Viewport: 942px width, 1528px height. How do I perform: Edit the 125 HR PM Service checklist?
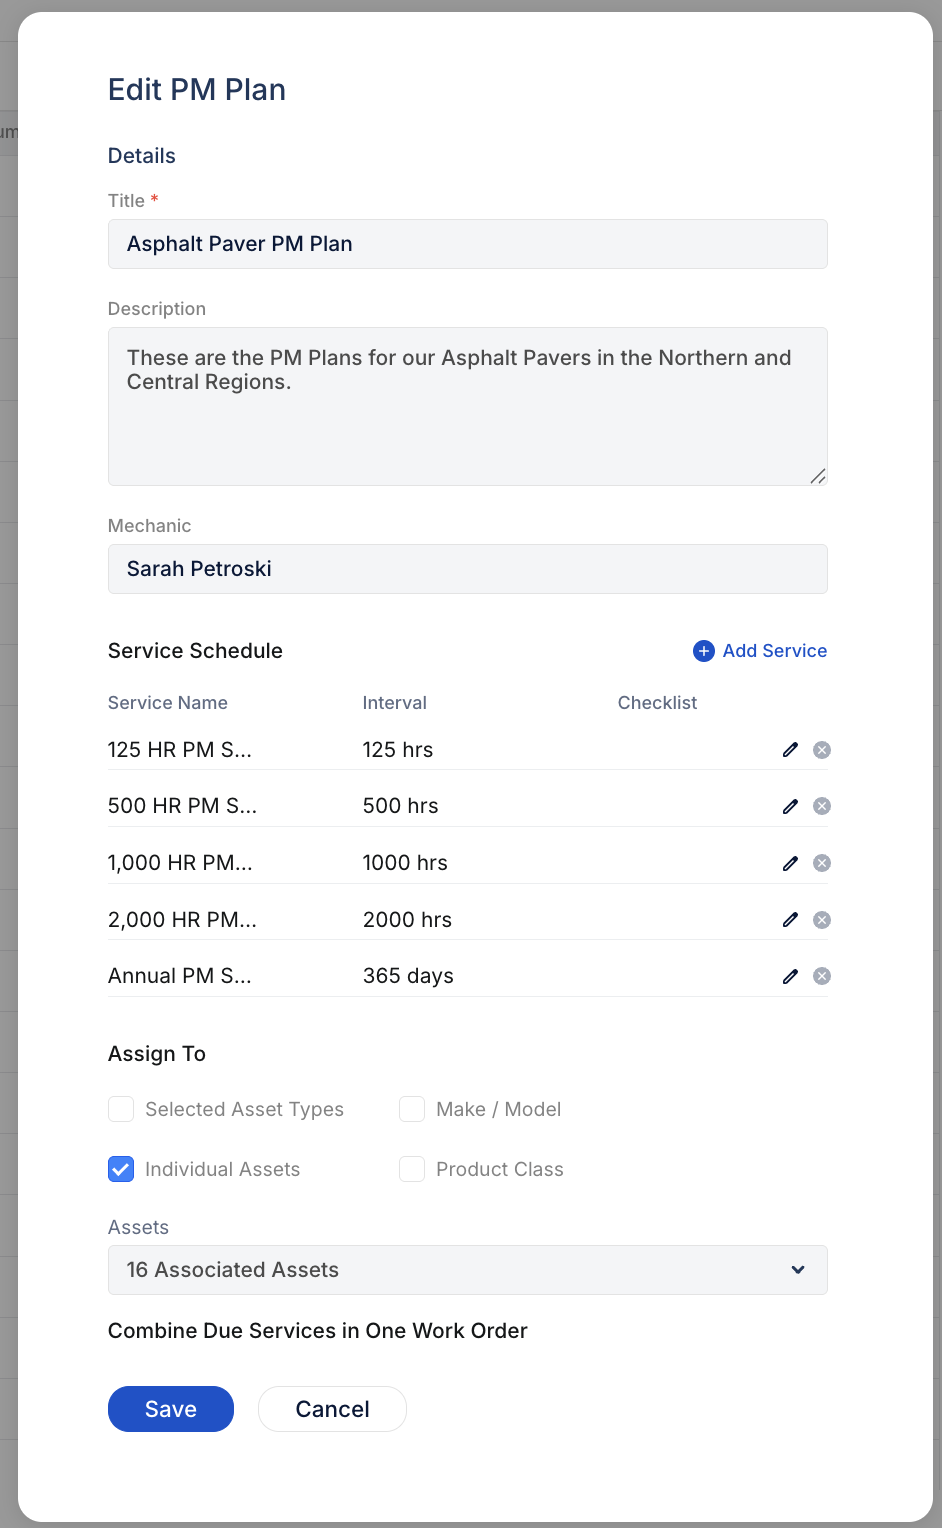[790, 749]
